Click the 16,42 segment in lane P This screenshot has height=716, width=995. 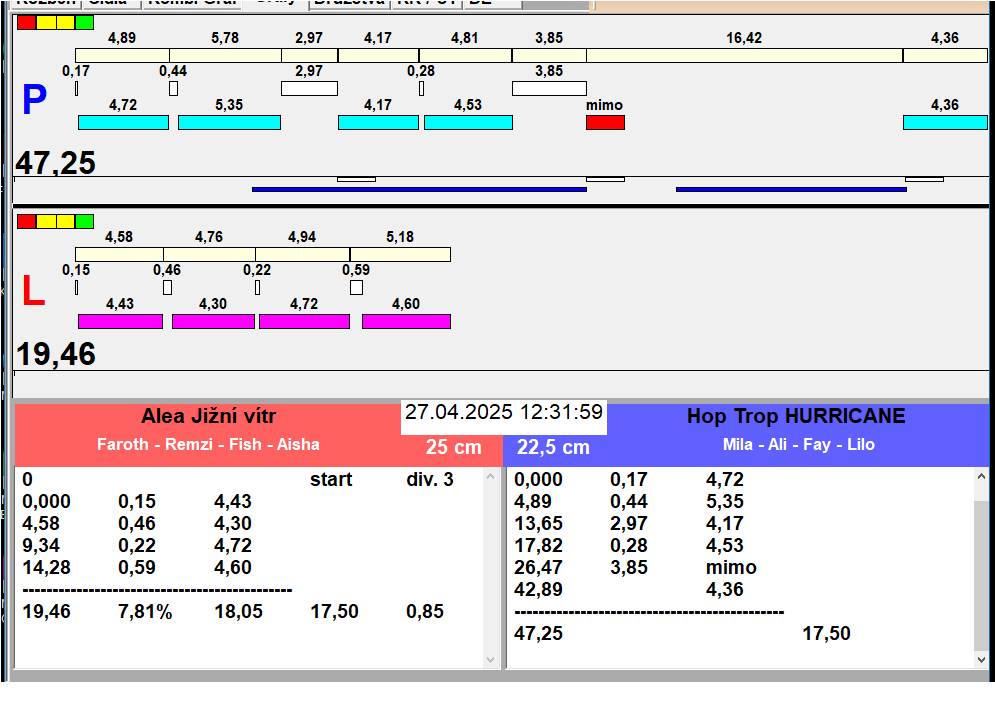click(744, 55)
